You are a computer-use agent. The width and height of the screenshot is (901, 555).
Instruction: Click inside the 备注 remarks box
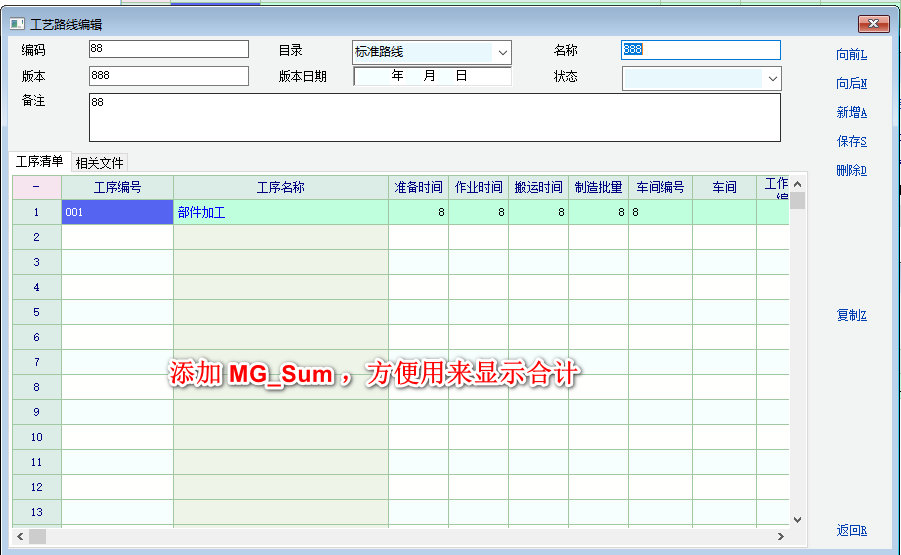click(434, 118)
